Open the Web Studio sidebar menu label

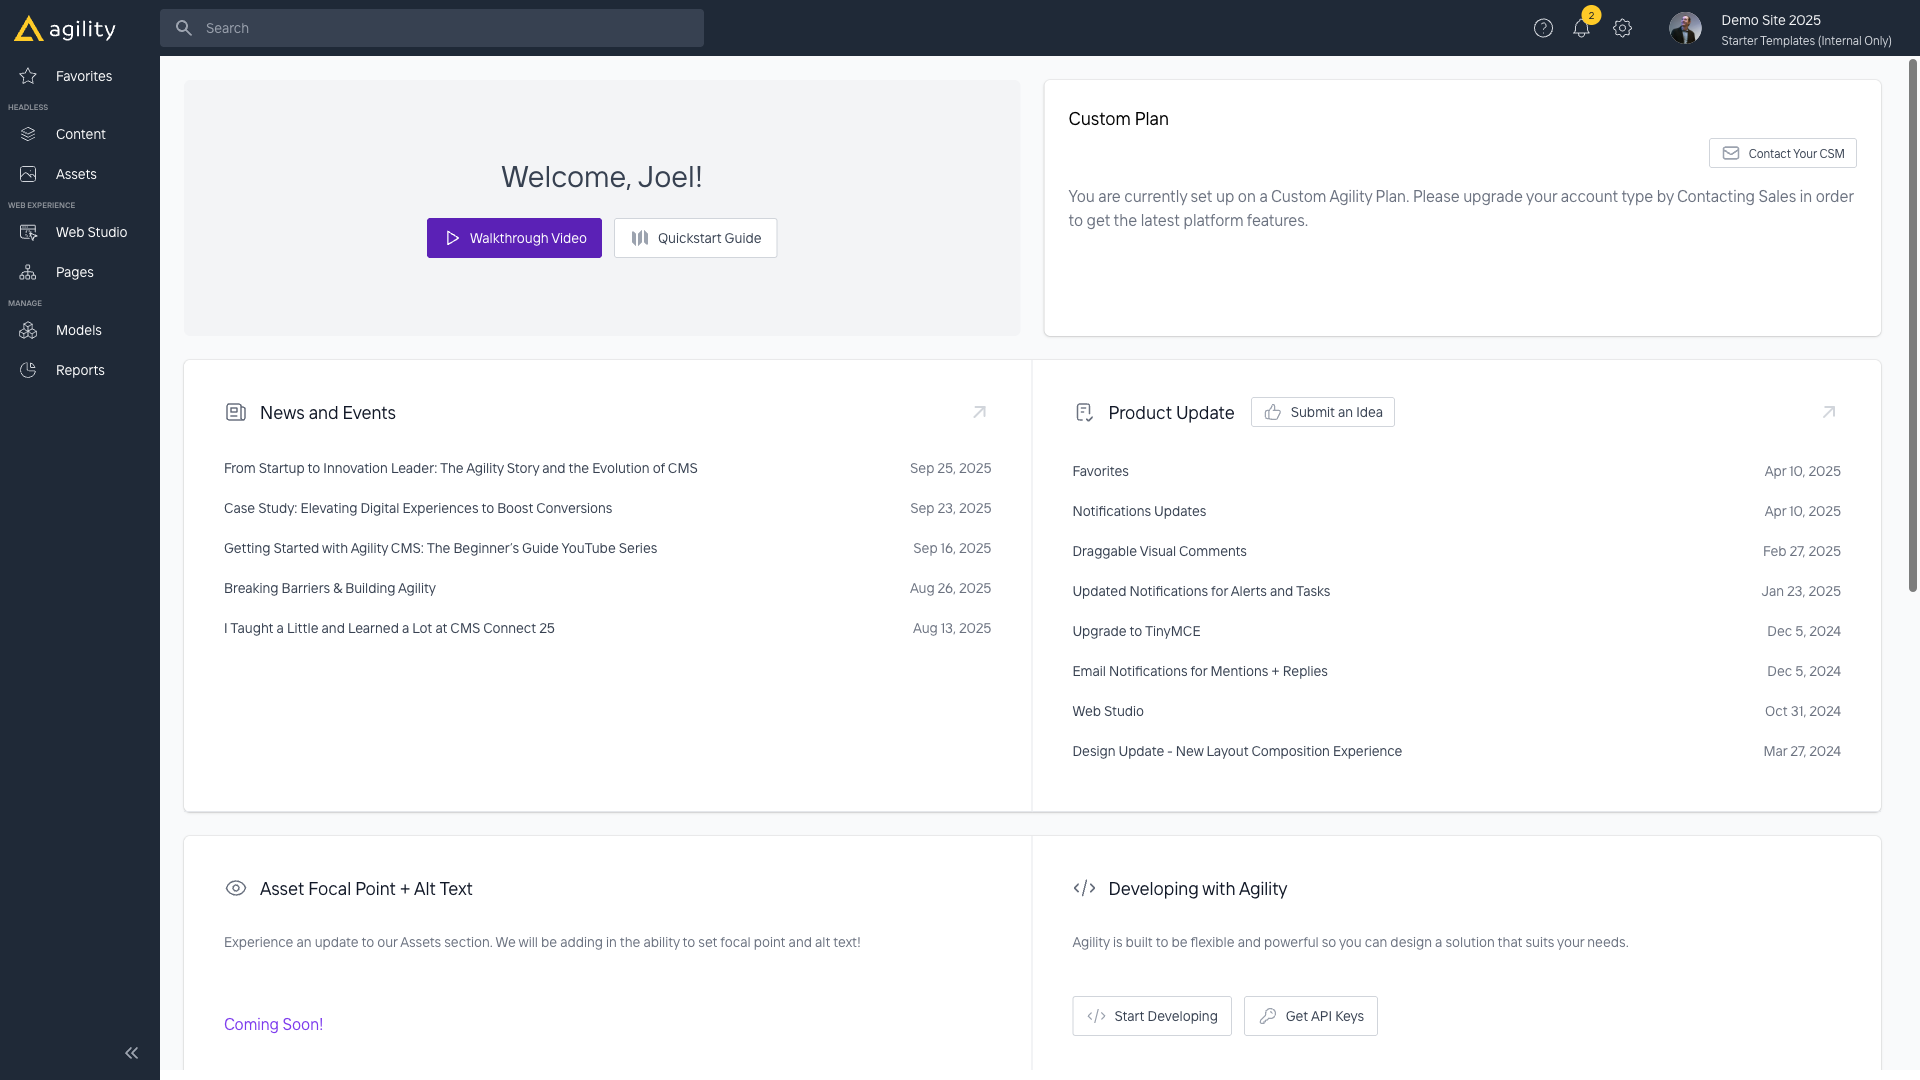coord(91,232)
